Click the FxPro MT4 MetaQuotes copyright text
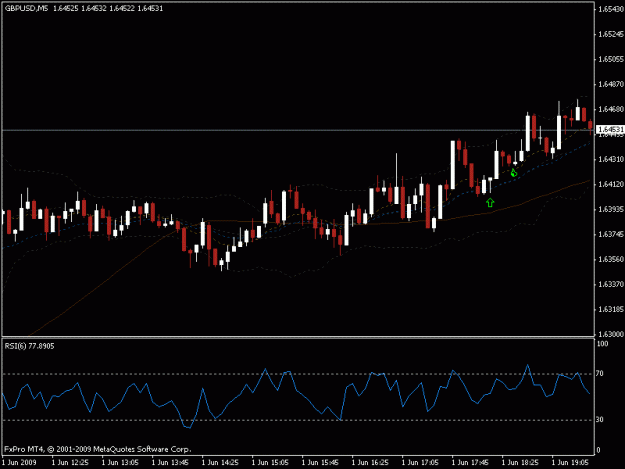625x469 pixels. click(98, 449)
